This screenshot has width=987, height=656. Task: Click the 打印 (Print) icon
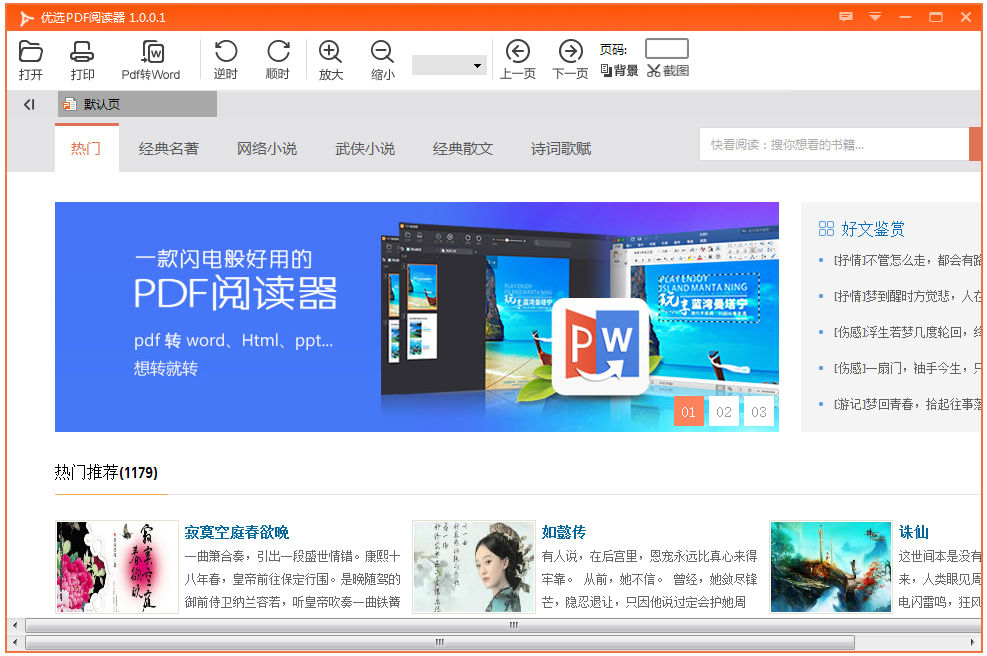click(x=82, y=59)
